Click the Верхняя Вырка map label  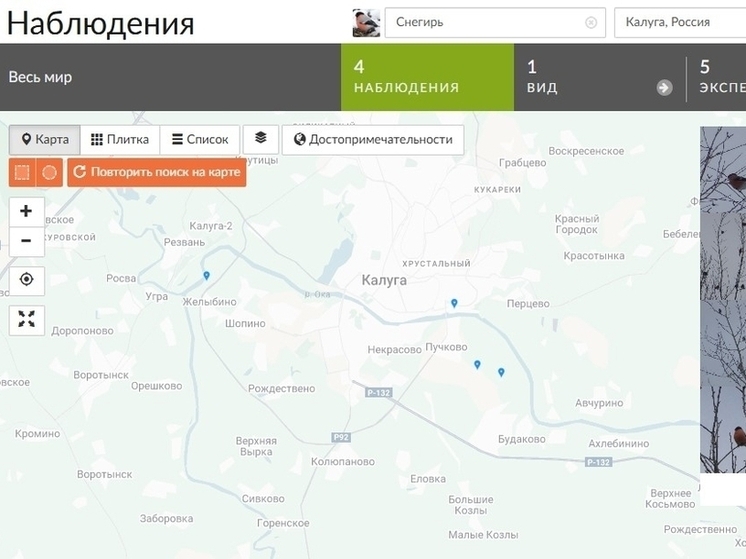point(256,446)
